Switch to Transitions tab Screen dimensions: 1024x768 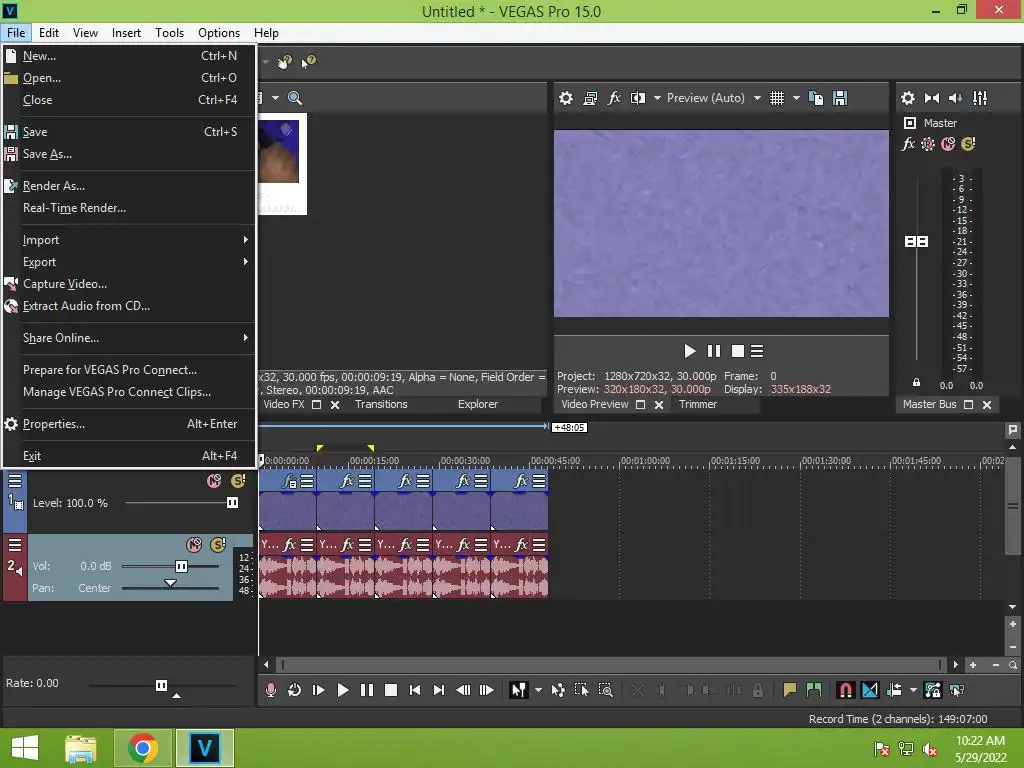click(381, 404)
